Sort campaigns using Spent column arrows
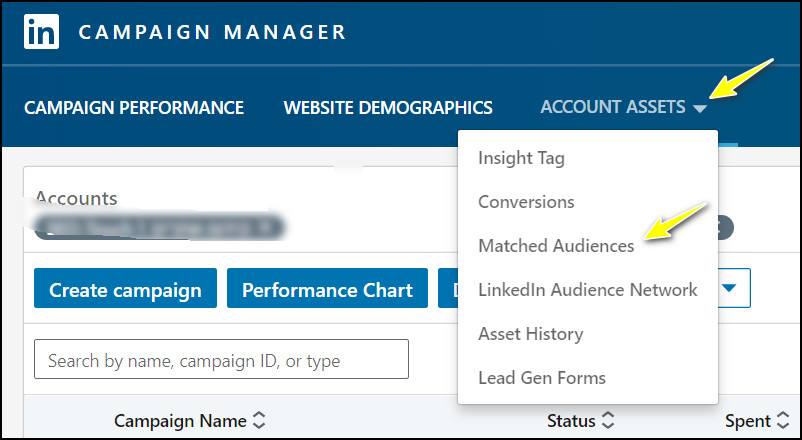 [782, 421]
